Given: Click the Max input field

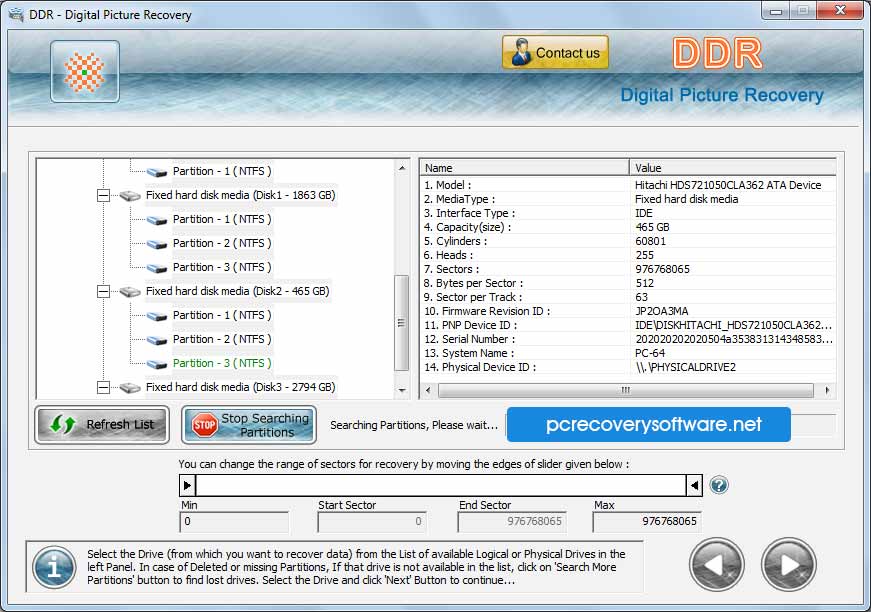Looking at the screenshot, I should point(647,521).
